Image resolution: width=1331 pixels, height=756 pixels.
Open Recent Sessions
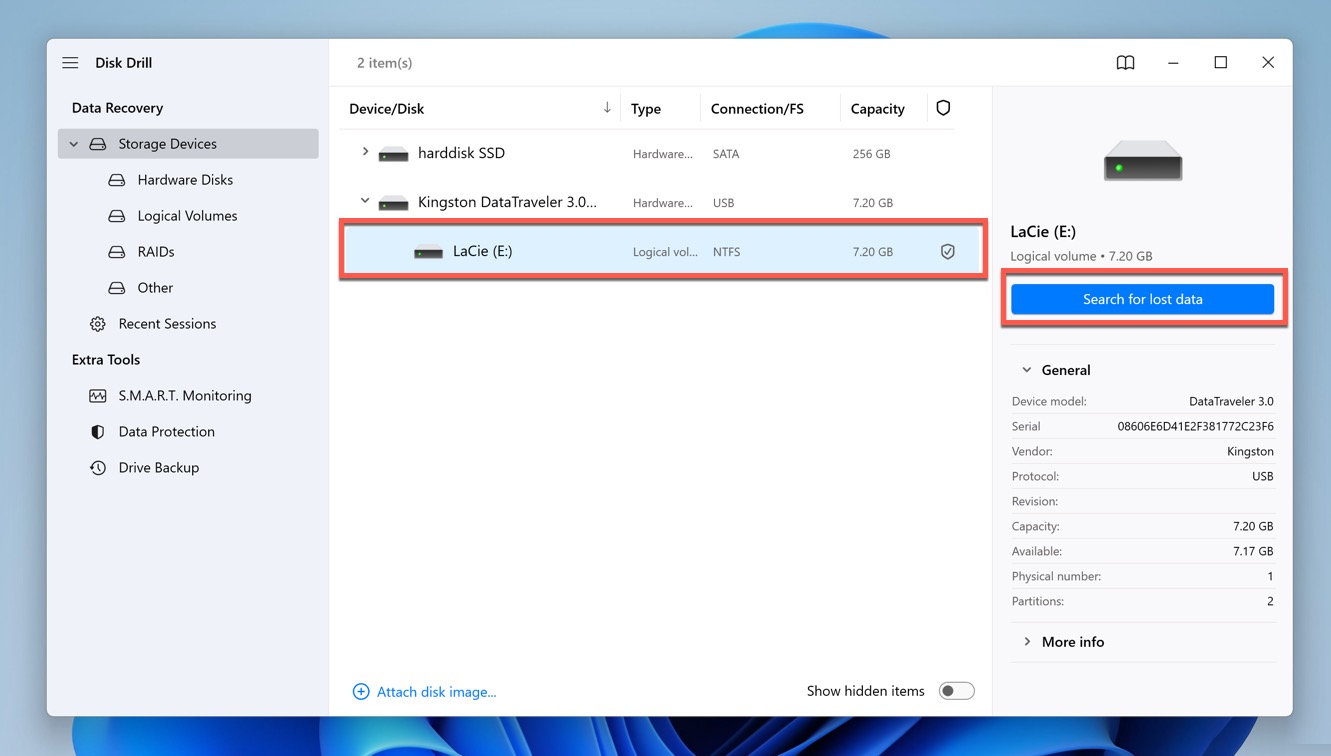pyautogui.click(x=167, y=324)
